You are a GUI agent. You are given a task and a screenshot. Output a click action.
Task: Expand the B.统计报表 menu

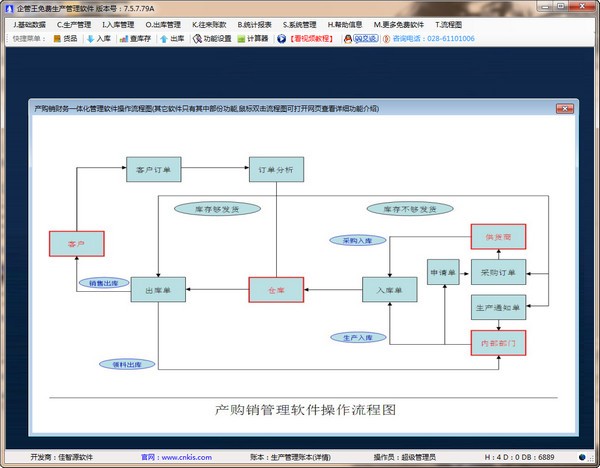click(x=256, y=24)
